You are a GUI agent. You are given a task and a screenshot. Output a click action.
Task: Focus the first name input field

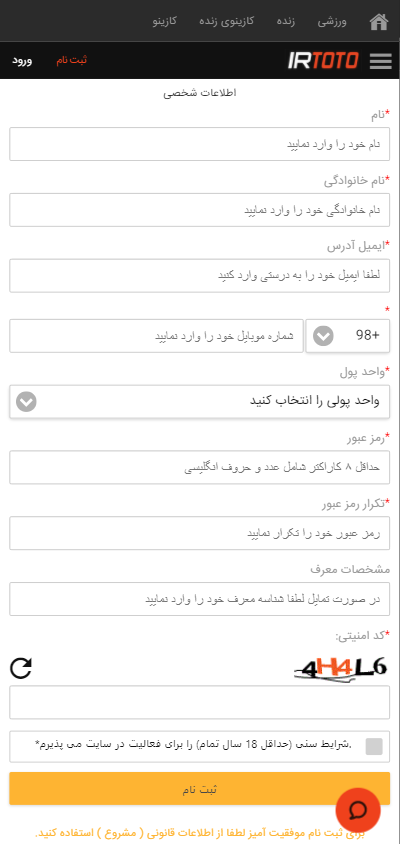point(200,144)
